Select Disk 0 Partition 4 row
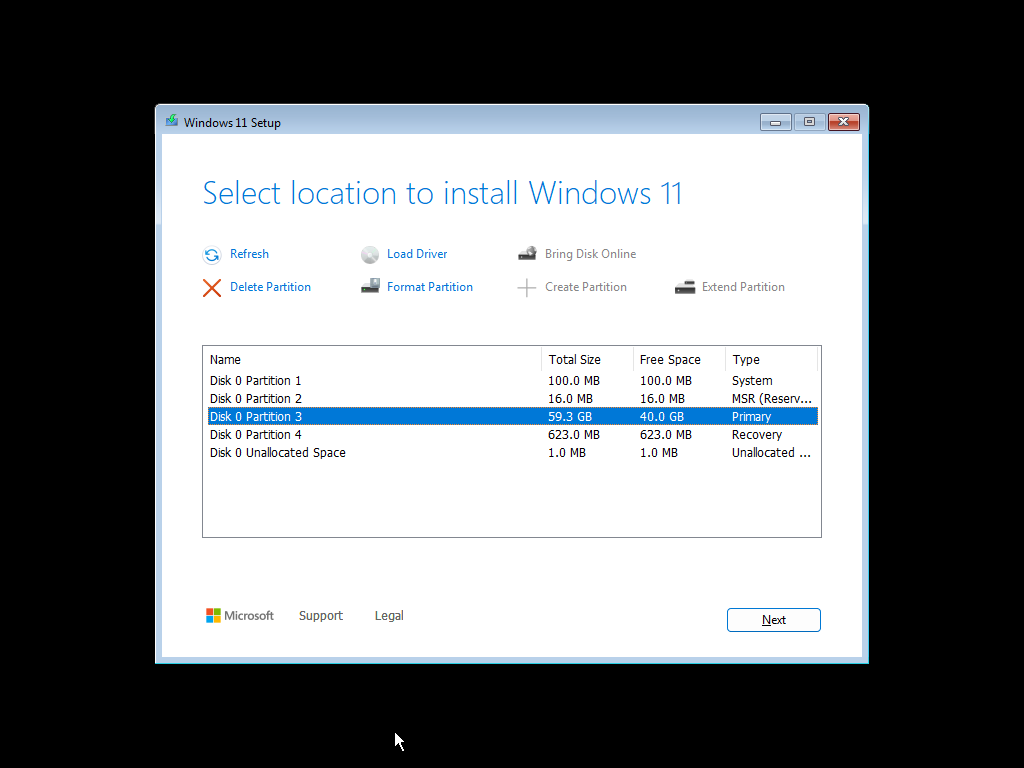The width and height of the screenshot is (1024, 768). tap(513, 435)
